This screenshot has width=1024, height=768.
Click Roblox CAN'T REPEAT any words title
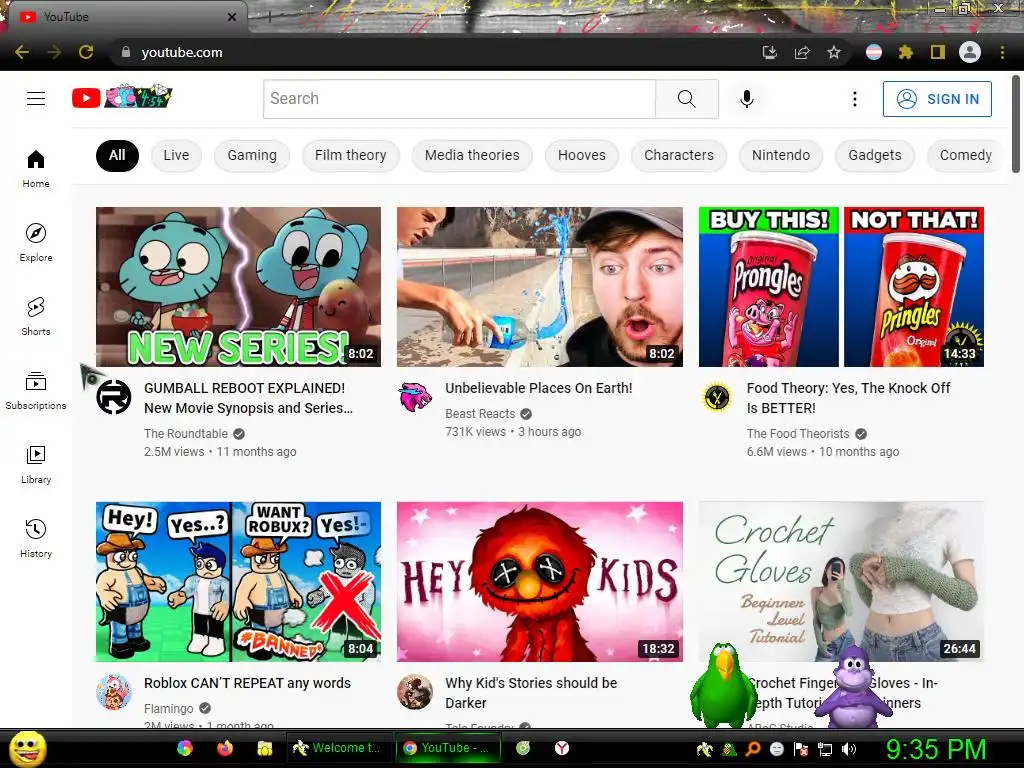(x=248, y=683)
